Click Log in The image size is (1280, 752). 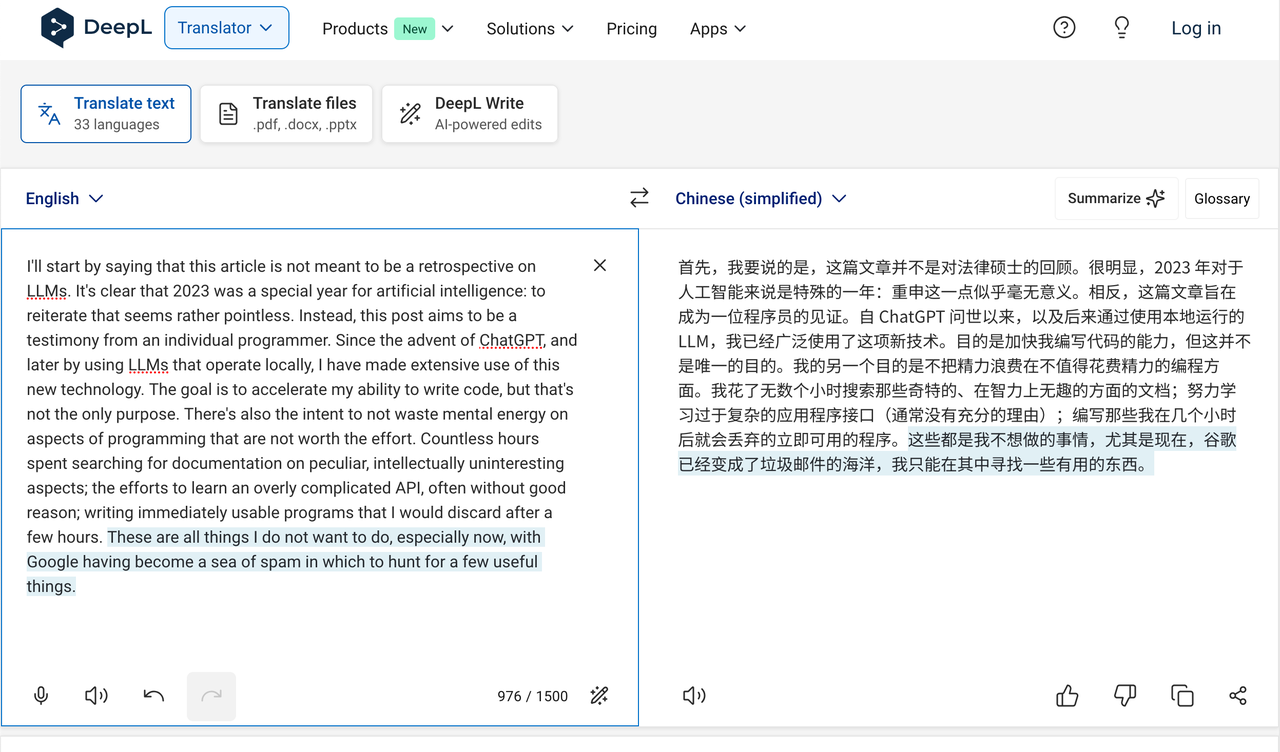click(1196, 28)
